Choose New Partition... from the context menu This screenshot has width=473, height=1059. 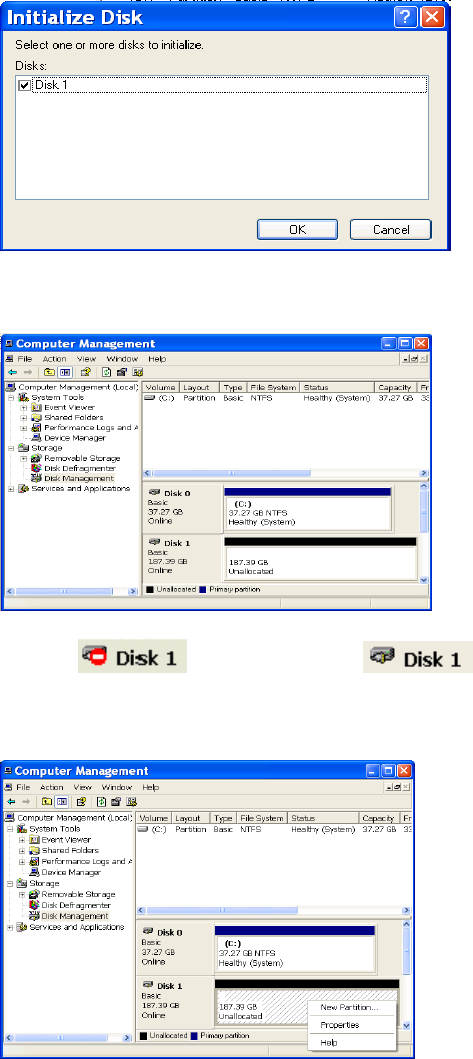pyautogui.click(x=349, y=1007)
